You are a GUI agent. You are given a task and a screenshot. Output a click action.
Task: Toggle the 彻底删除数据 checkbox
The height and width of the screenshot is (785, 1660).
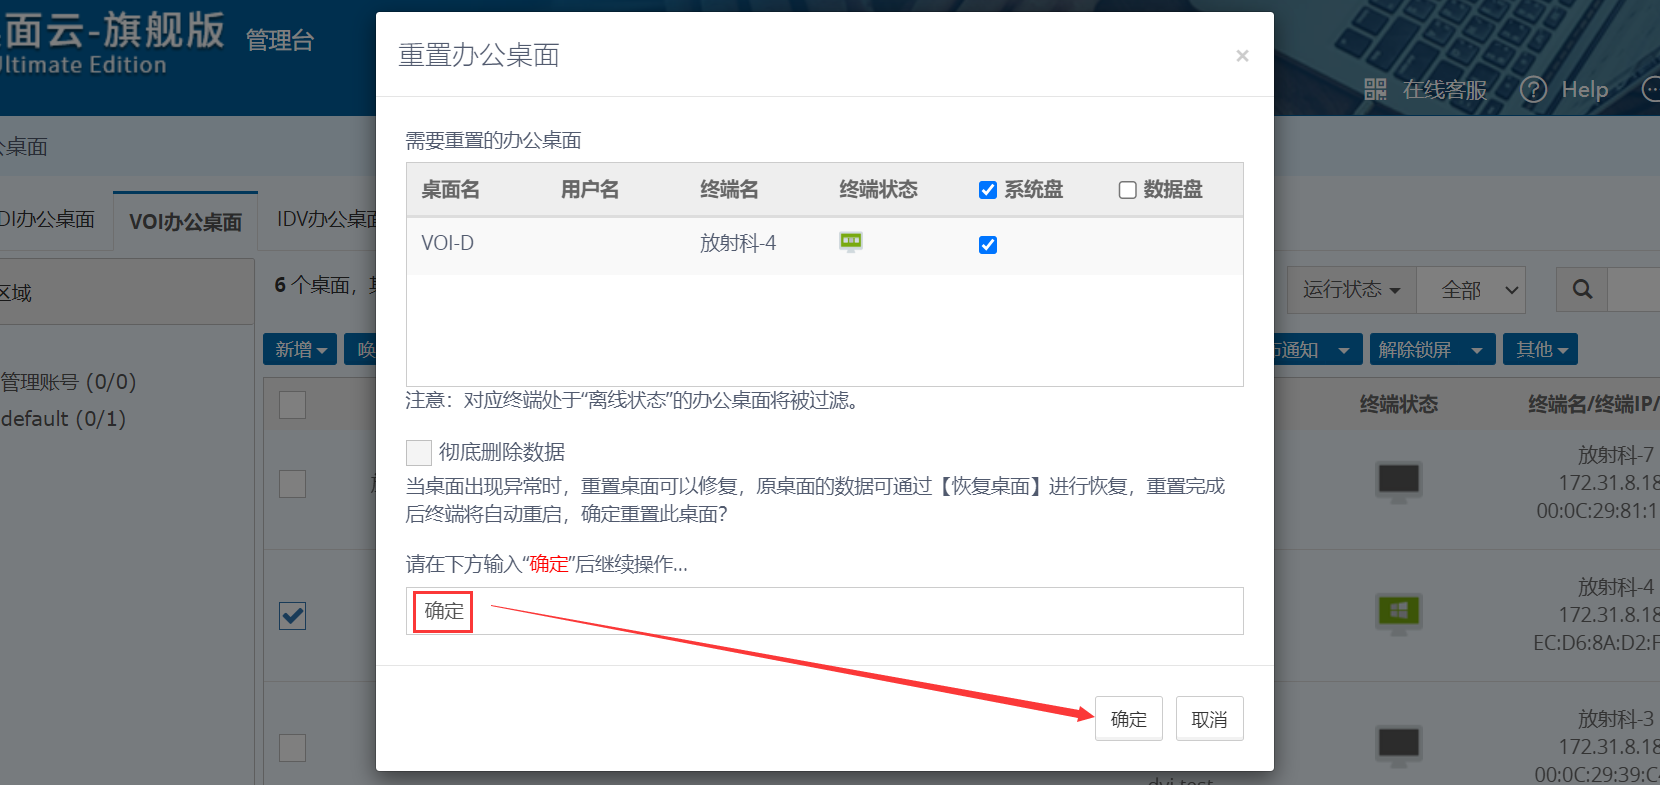419,453
